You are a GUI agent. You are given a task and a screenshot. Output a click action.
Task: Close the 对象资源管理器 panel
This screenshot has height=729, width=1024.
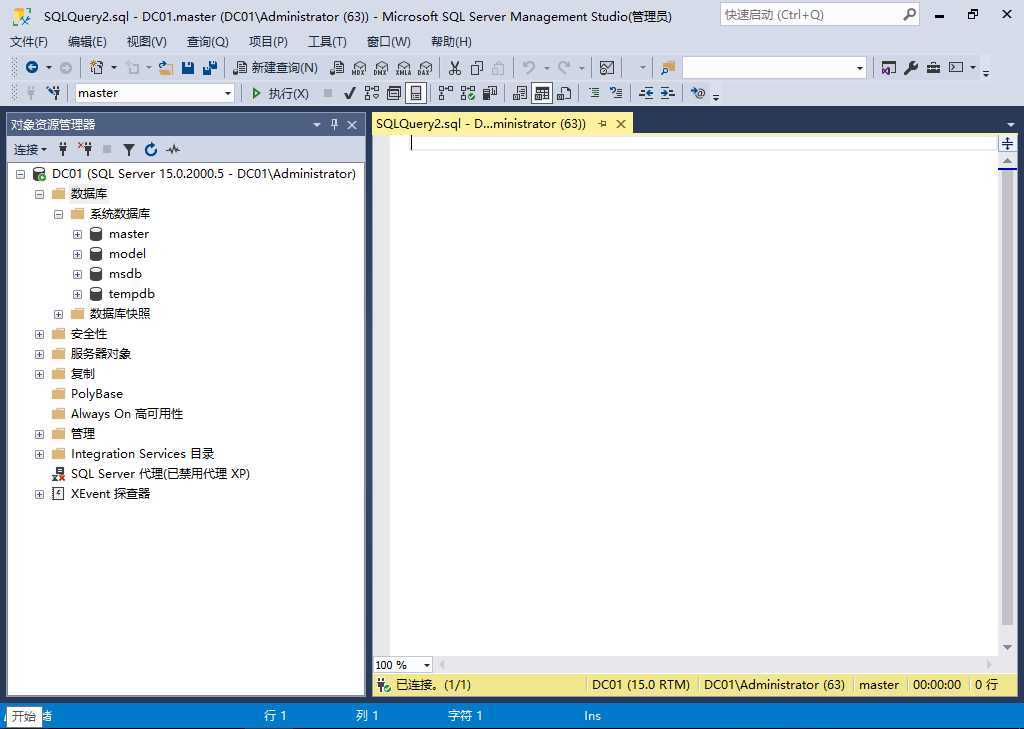pos(352,124)
